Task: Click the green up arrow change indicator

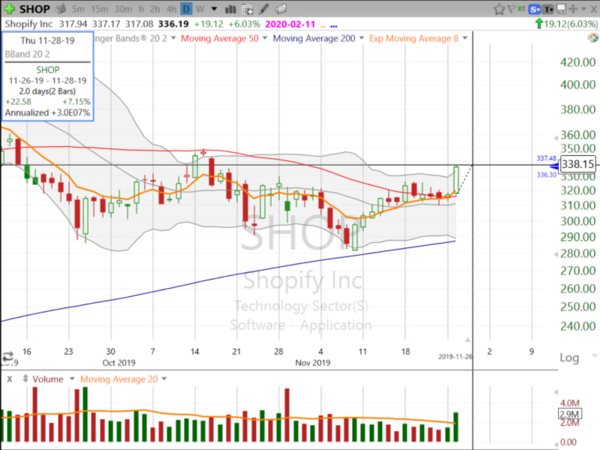Action: click(x=539, y=24)
